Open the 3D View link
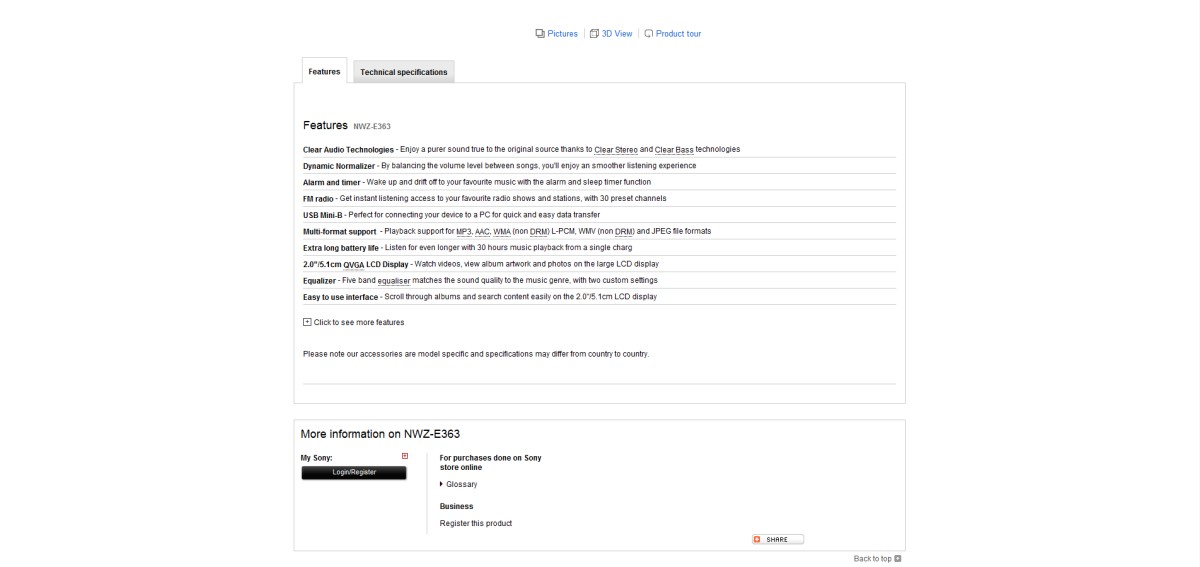The height and width of the screenshot is (567, 1200). 617,33
